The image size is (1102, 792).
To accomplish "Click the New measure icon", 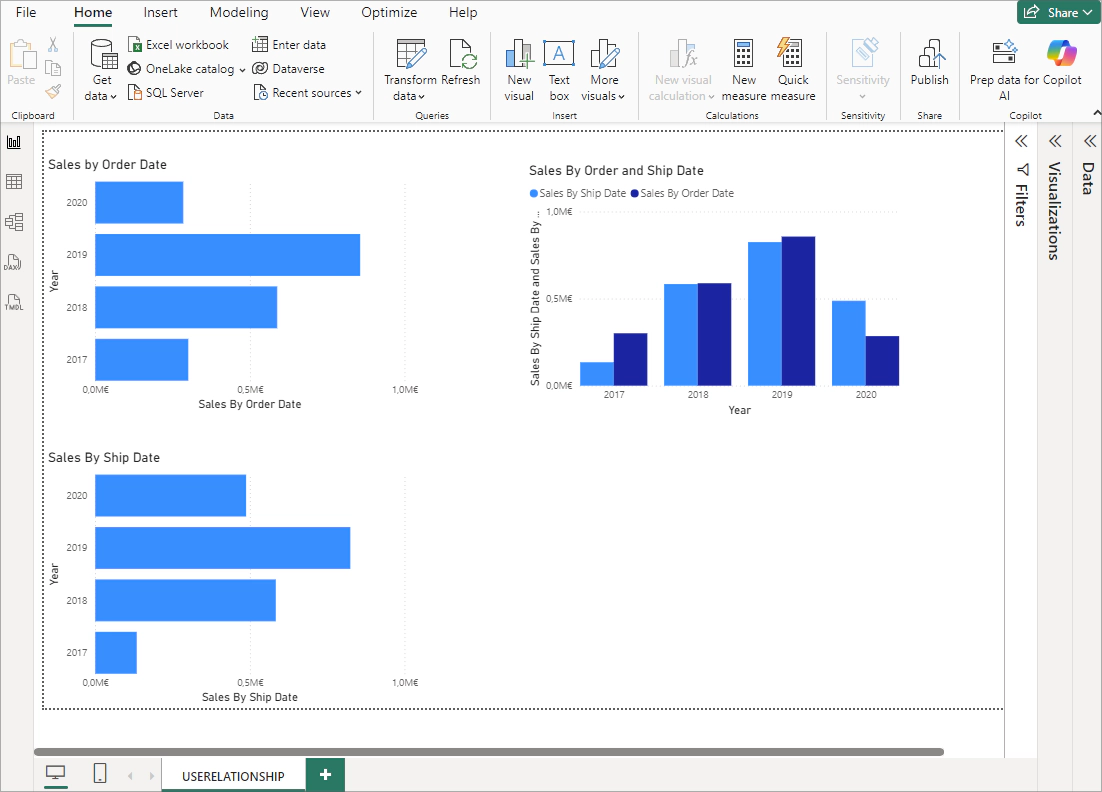I will (x=743, y=70).
